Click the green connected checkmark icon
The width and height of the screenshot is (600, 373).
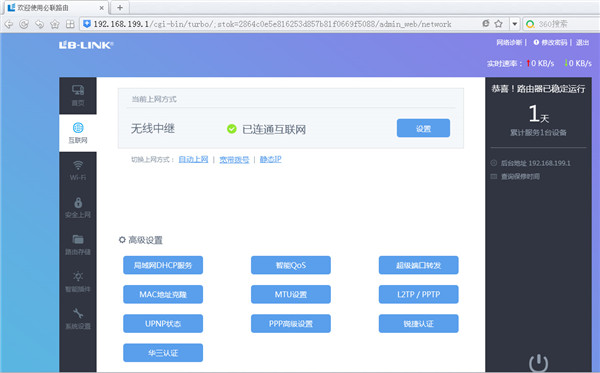point(232,129)
